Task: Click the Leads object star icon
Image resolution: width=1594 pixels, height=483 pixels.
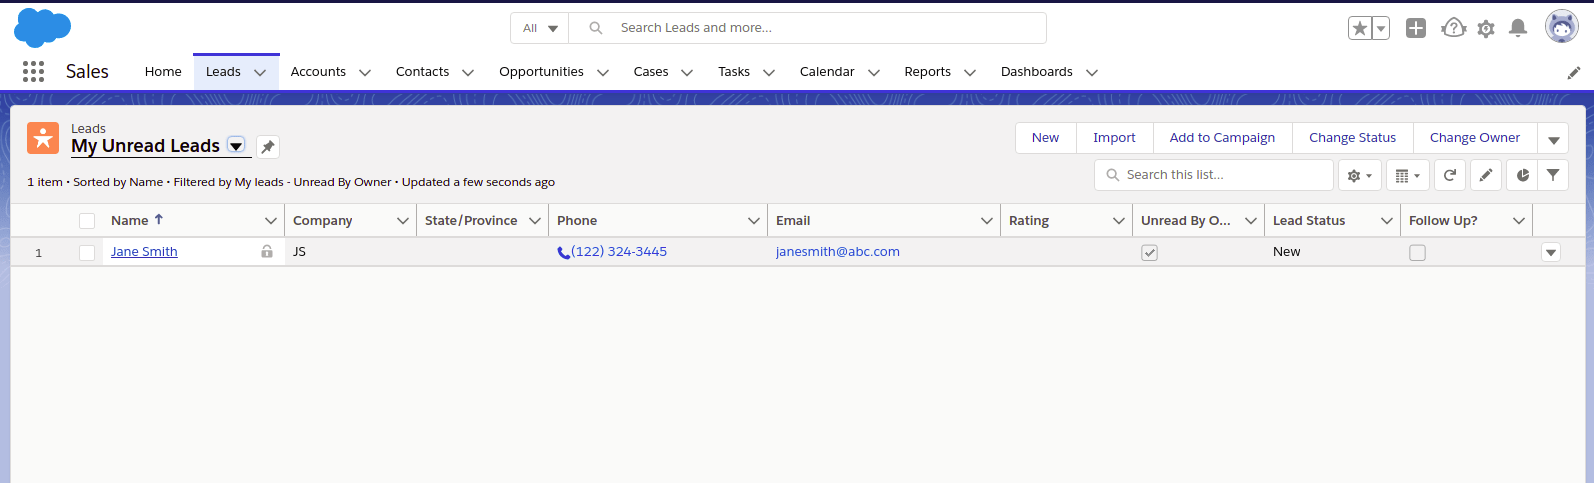Action: (x=43, y=138)
